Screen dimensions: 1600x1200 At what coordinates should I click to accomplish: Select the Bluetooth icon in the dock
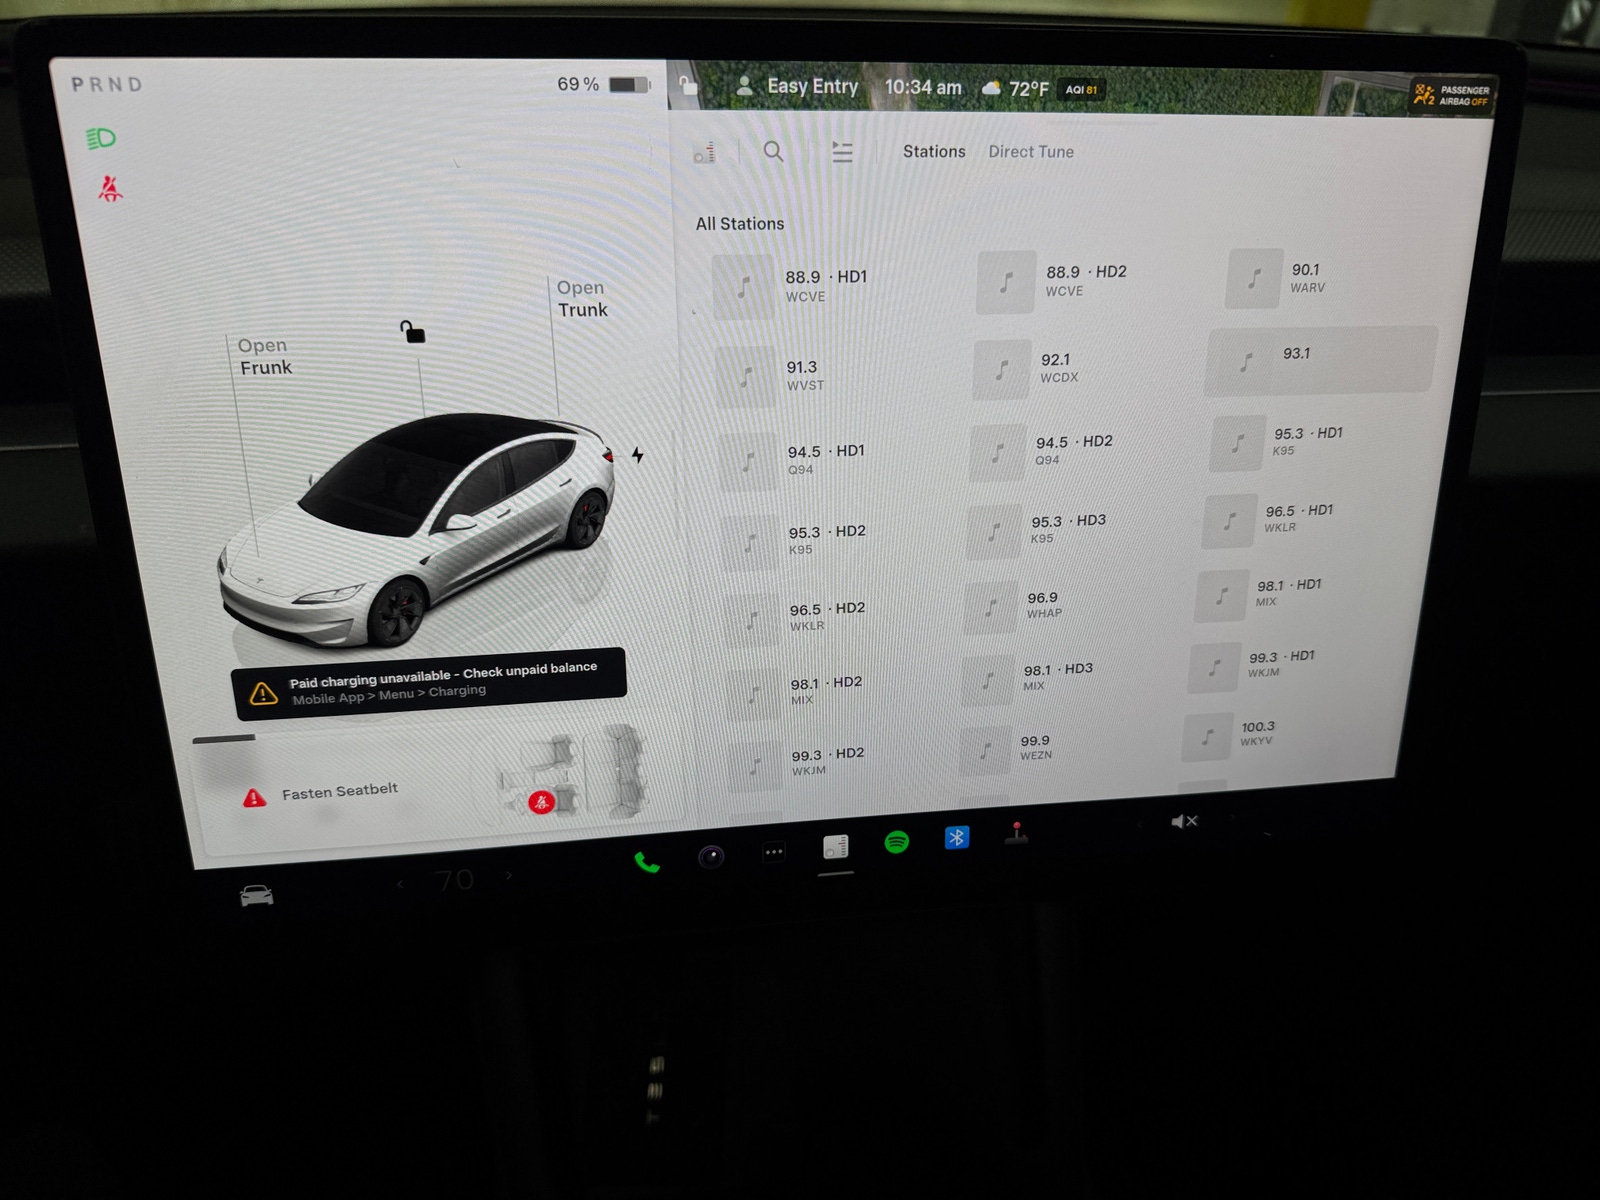coord(958,838)
